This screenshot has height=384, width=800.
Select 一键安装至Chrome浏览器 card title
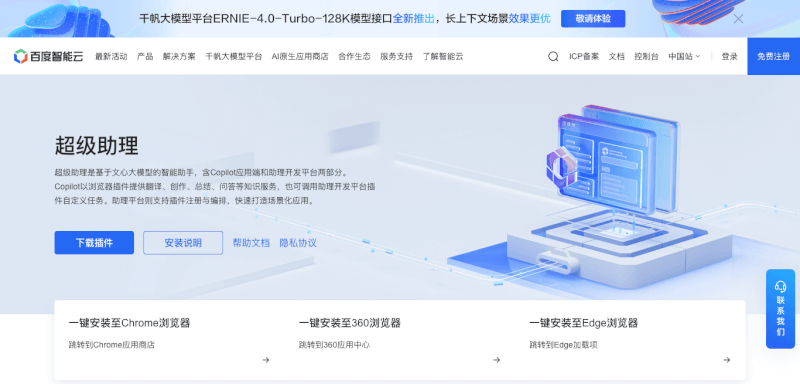(x=129, y=323)
